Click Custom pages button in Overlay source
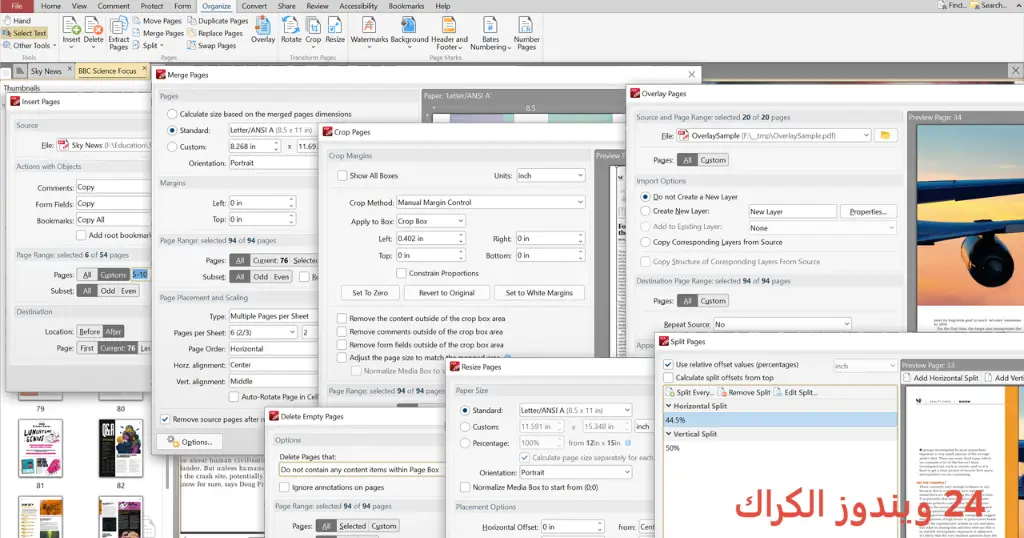This screenshot has height=538, width=1024. pyautogui.click(x=712, y=160)
